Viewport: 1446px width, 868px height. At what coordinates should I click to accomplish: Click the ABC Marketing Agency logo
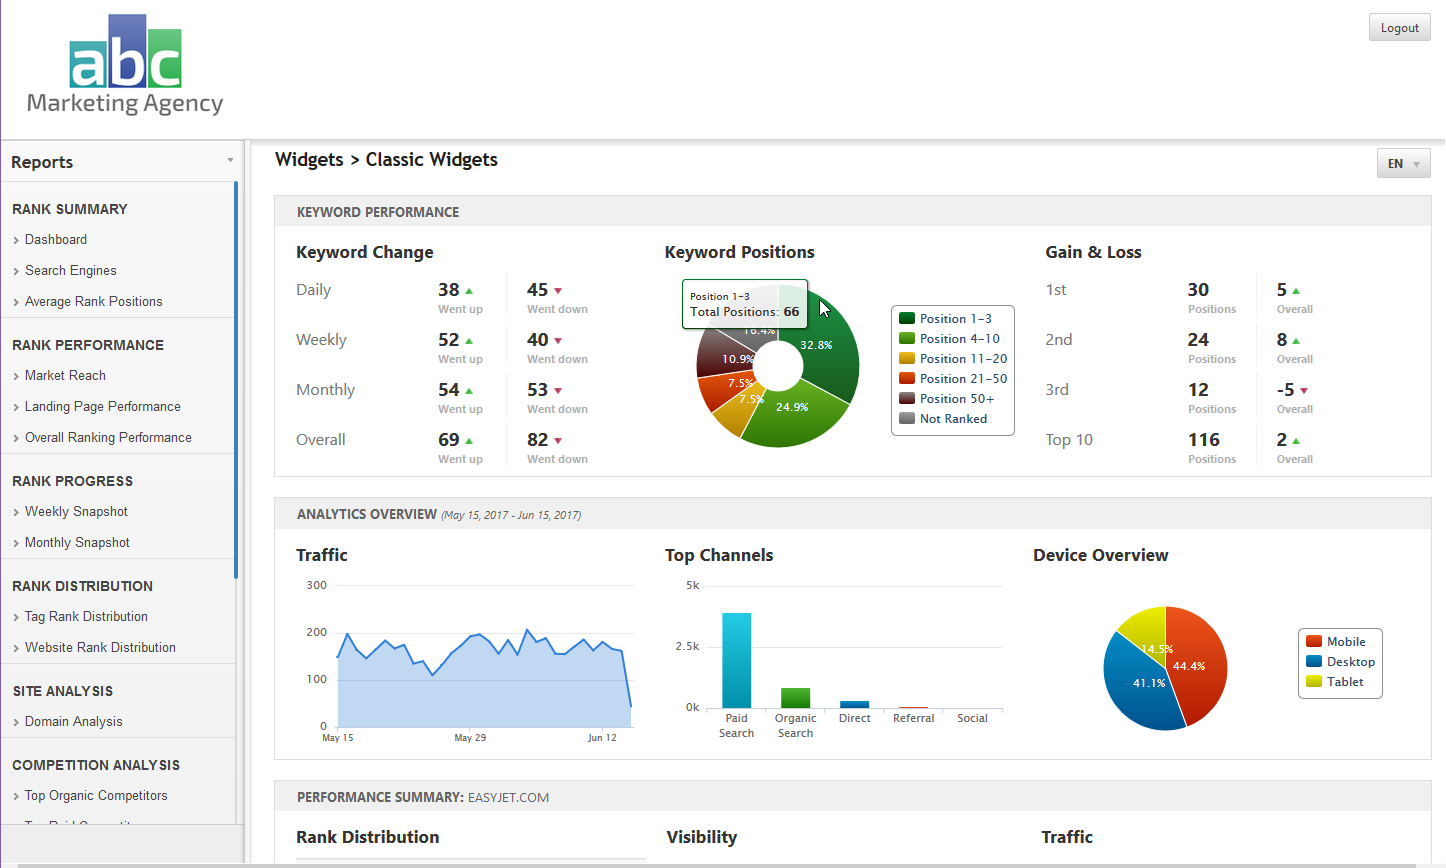tap(125, 66)
